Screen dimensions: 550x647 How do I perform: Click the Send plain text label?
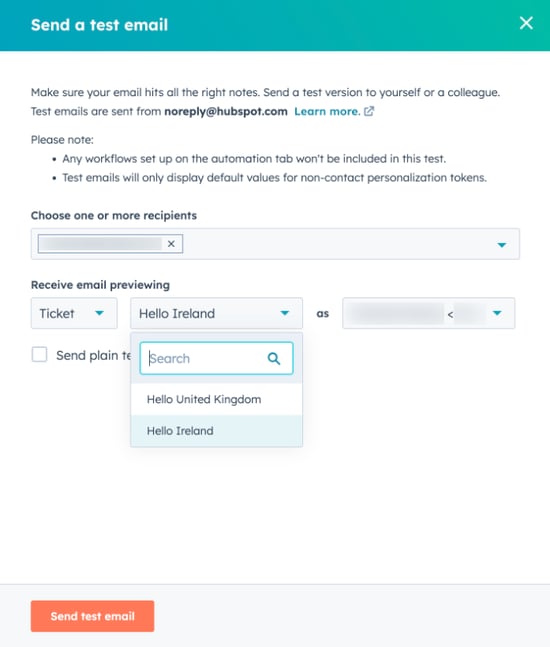coord(94,355)
